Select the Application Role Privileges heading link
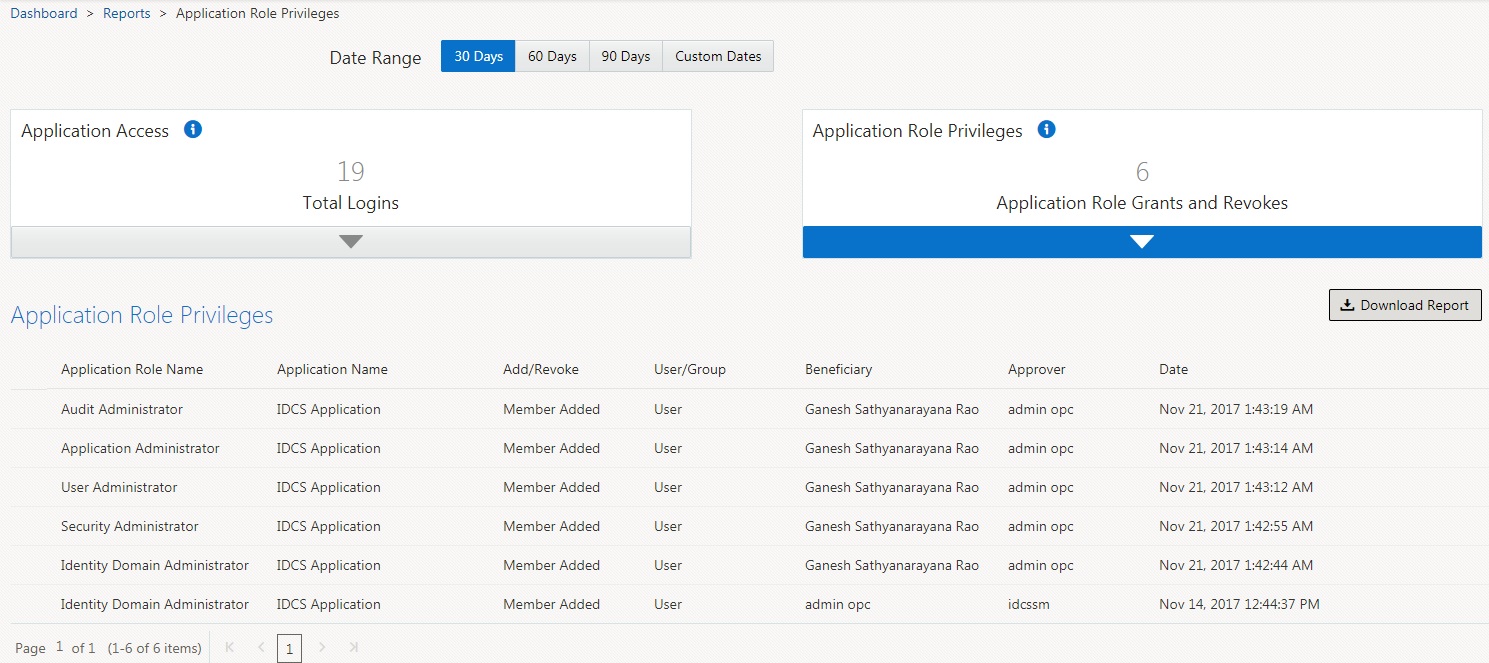The height and width of the screenshot is (663, 1489). point(141,315)
